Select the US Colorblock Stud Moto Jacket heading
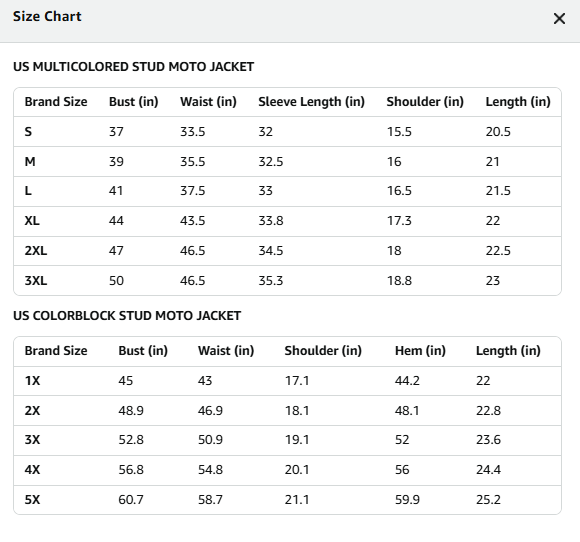The width and height of the screenshot is (580, 542). pyautogui.click(x=127, y=316)
